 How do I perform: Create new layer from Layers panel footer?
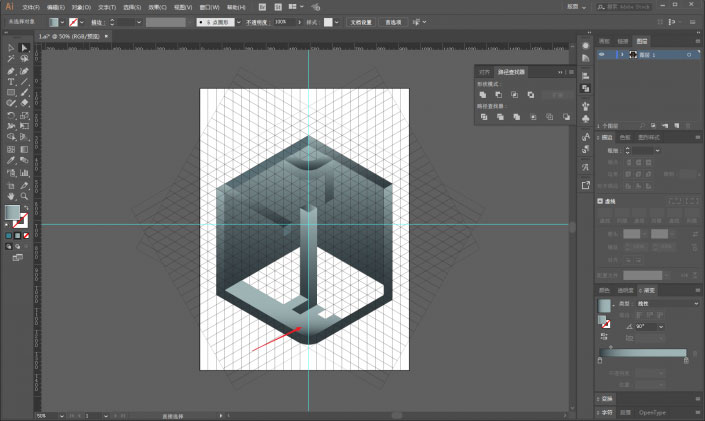[676, 125]
